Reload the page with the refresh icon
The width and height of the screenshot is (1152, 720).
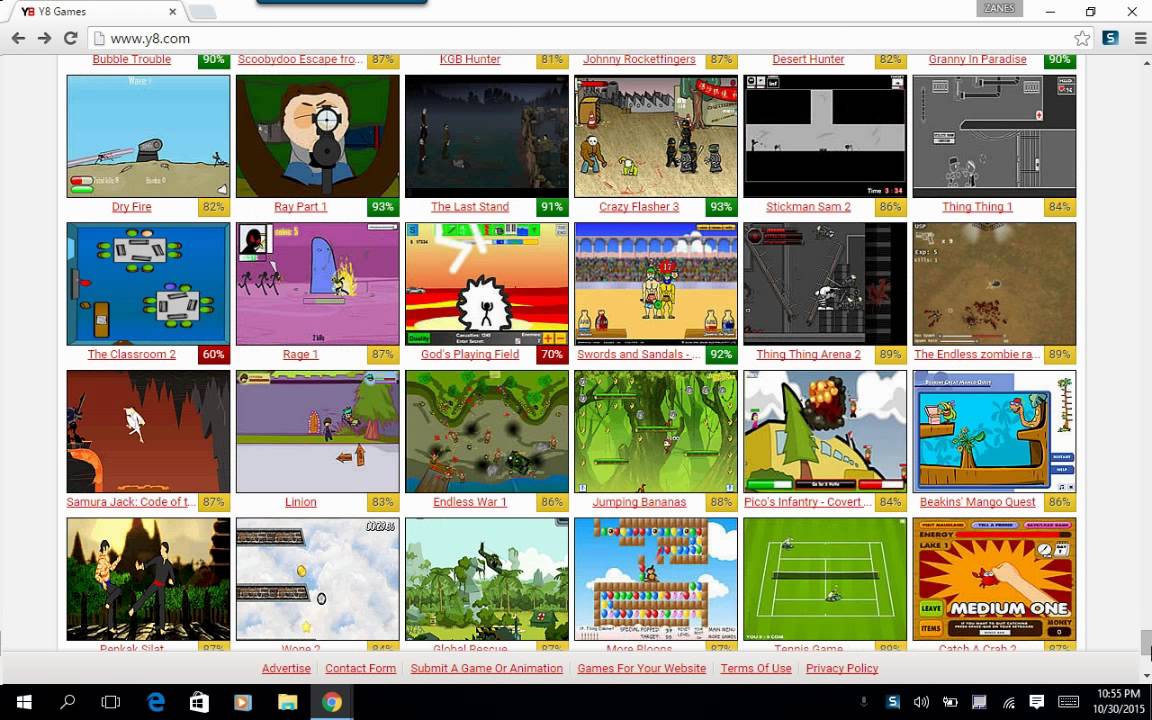tap(71, 38)
